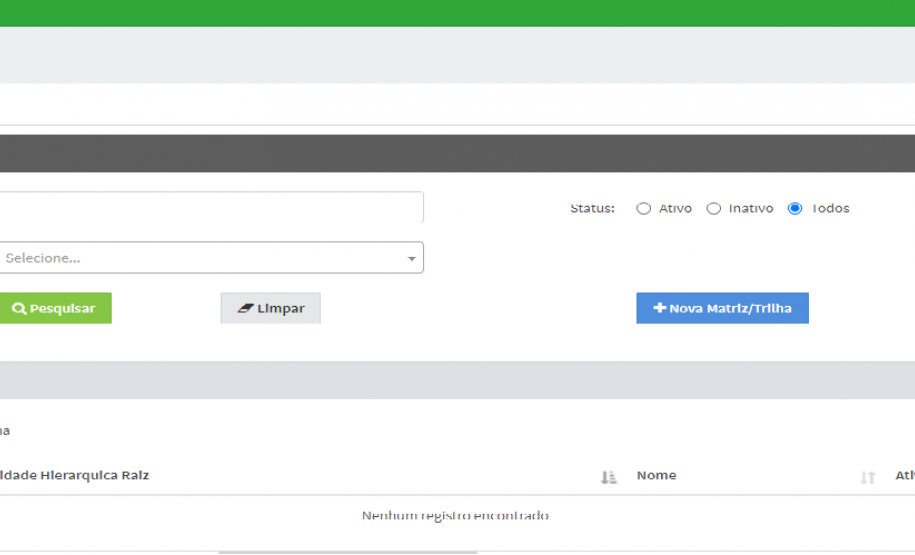Open the Selecione... combo box
This screenshot has height=555, width=915.
pyautogui.click(x=200, y=258)
